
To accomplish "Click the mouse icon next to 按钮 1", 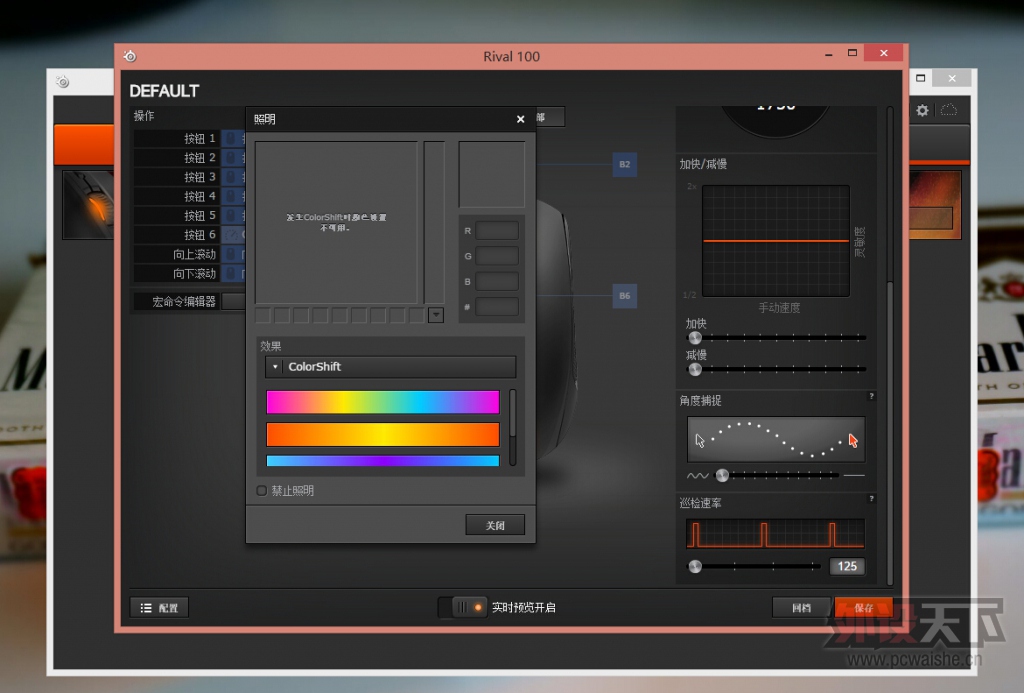I will (x=231, y=138).
